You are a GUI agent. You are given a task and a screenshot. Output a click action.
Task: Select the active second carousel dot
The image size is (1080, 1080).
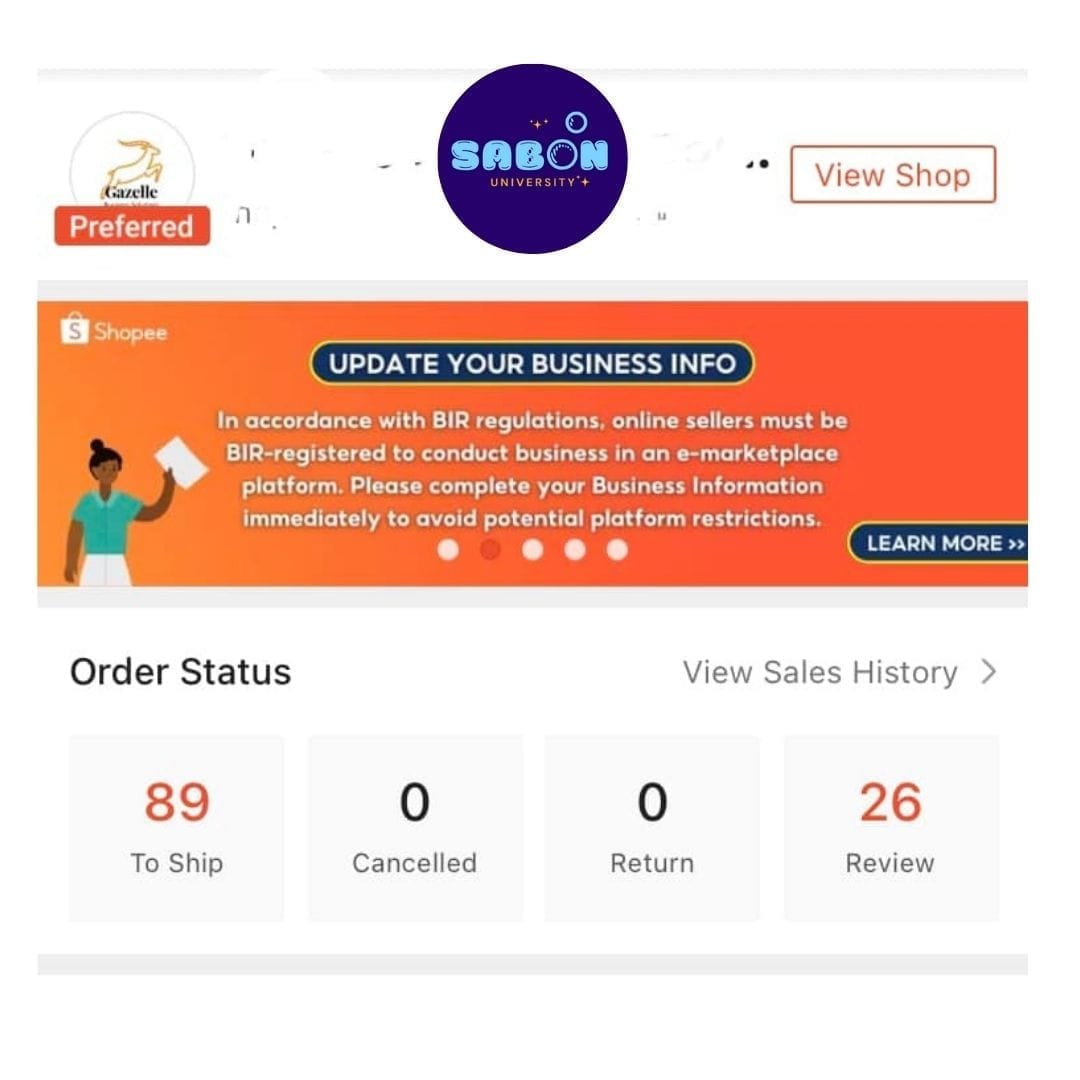[490, 550]
